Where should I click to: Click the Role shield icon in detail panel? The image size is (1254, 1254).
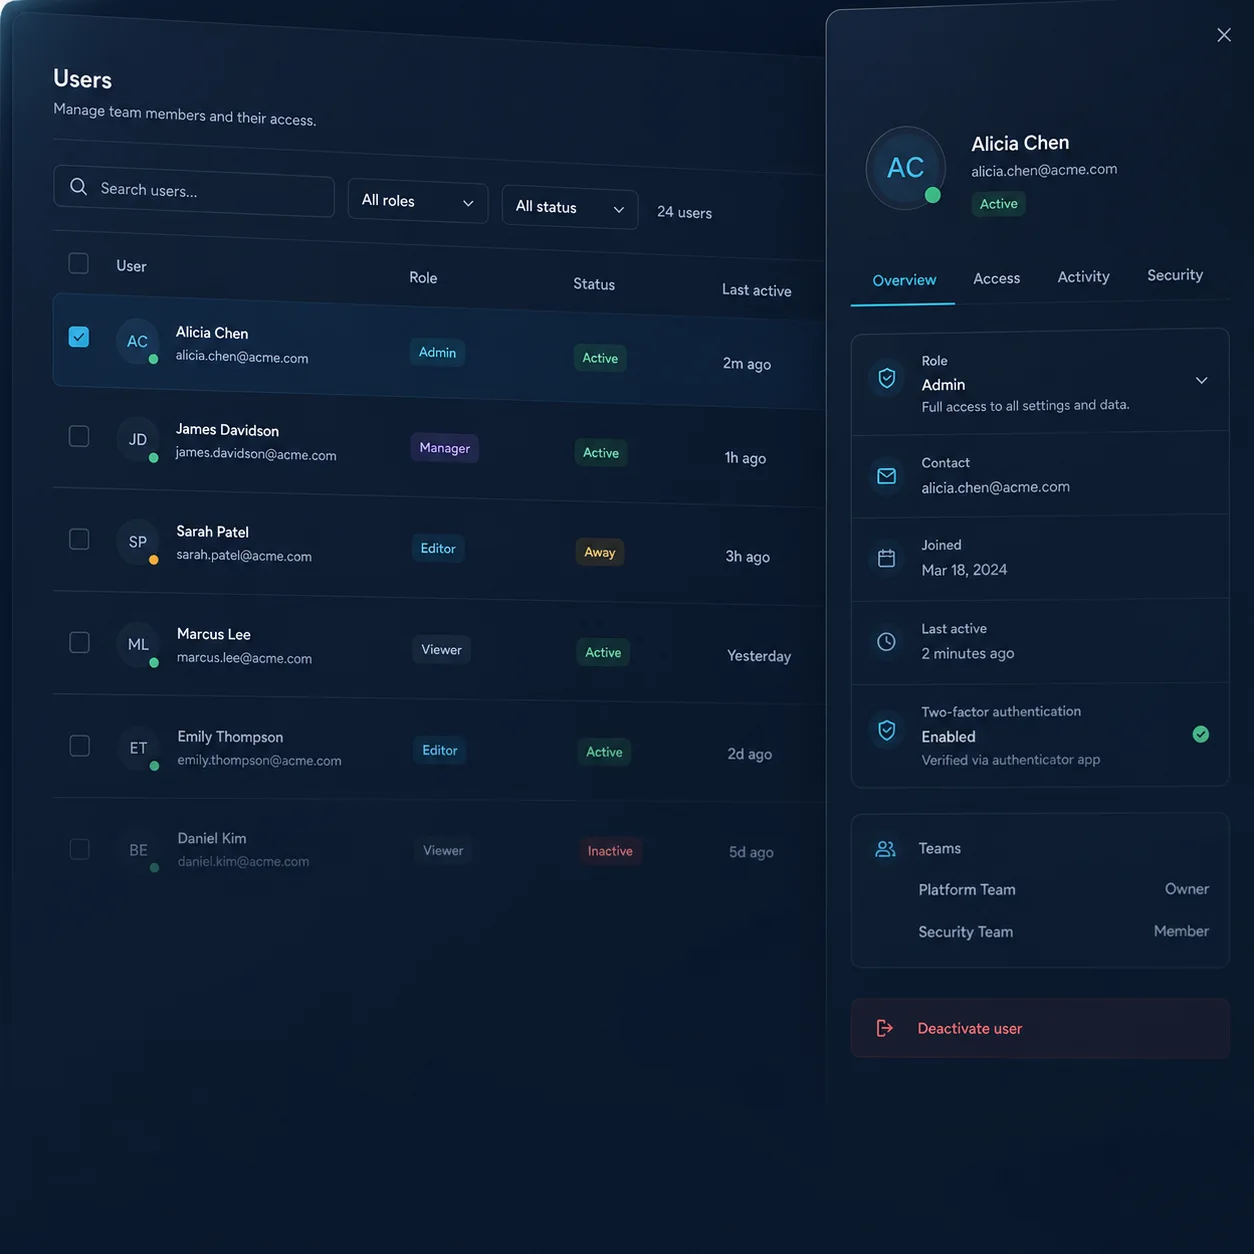pyautogui.click(x=886, y=378)
